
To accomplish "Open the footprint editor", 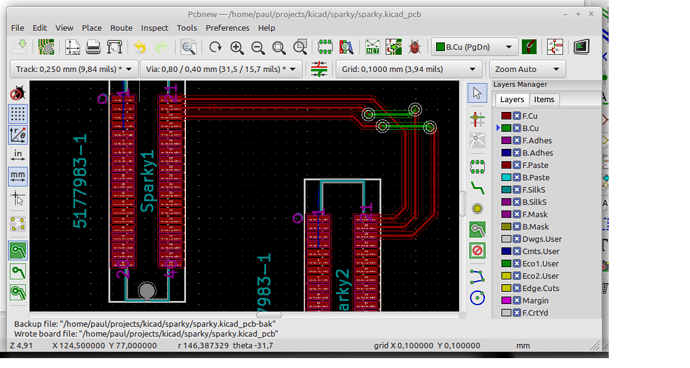I will click(325, 47).
